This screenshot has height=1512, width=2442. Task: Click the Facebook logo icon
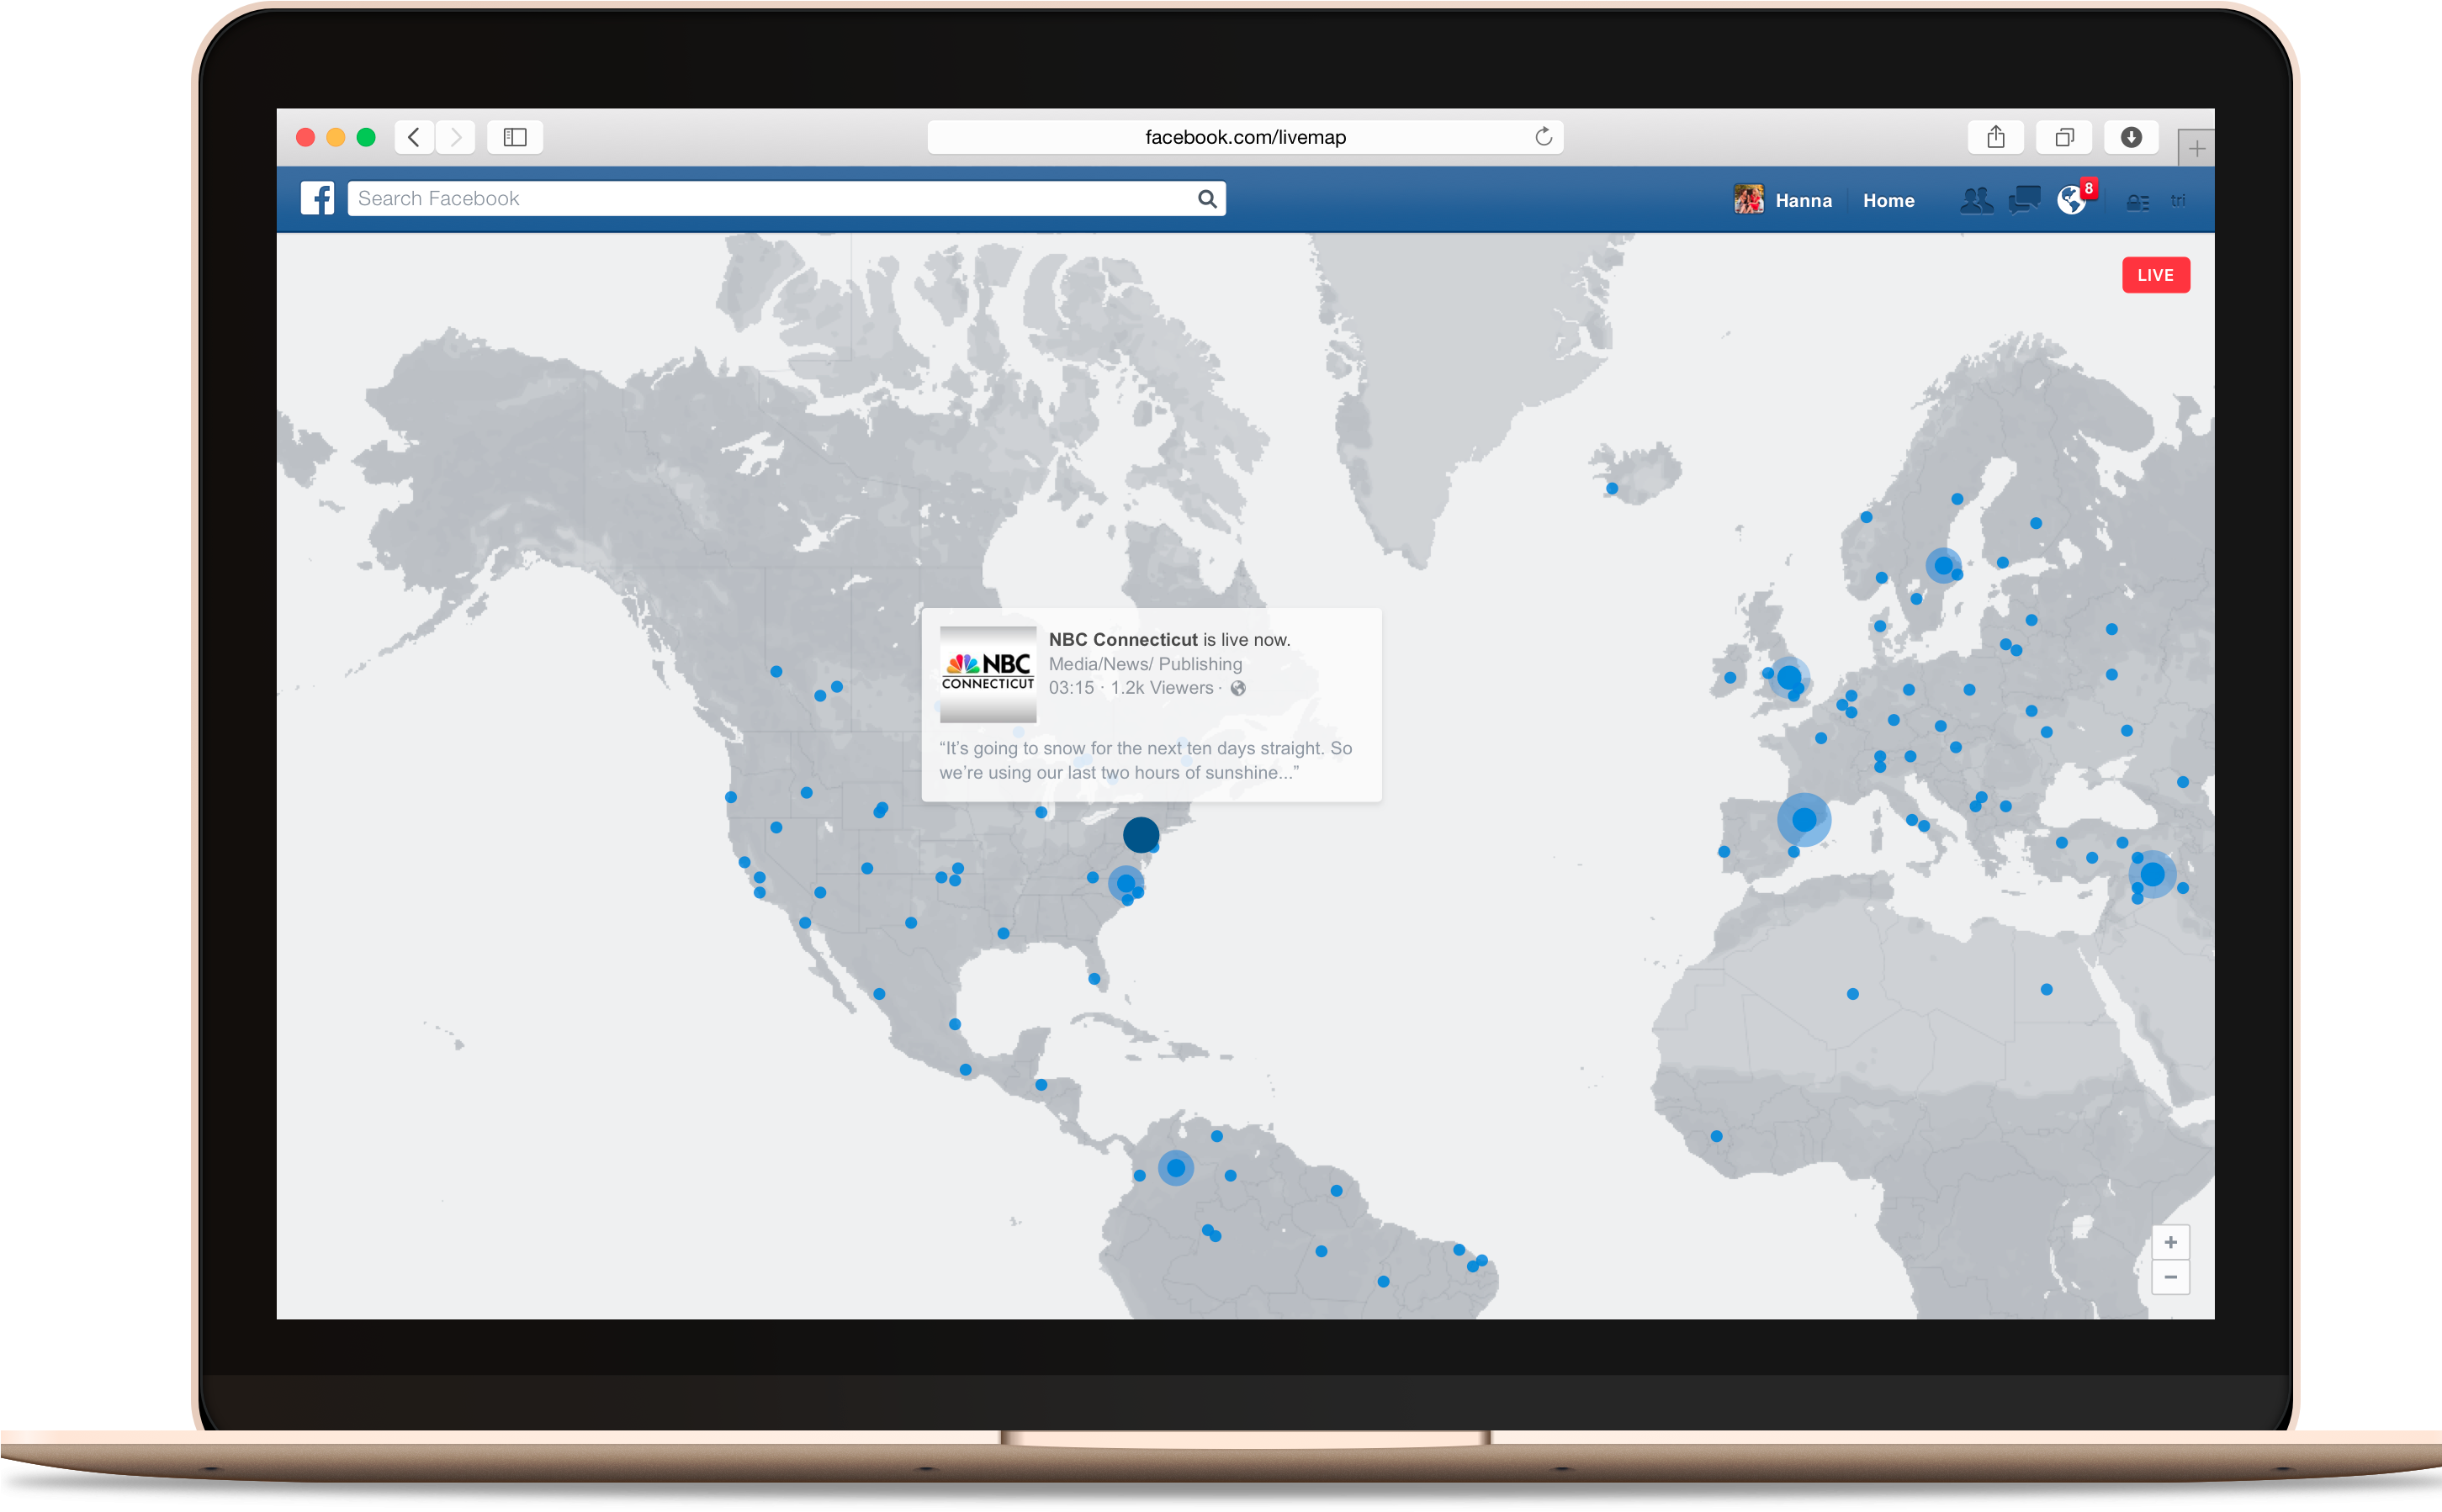point(317,198)
